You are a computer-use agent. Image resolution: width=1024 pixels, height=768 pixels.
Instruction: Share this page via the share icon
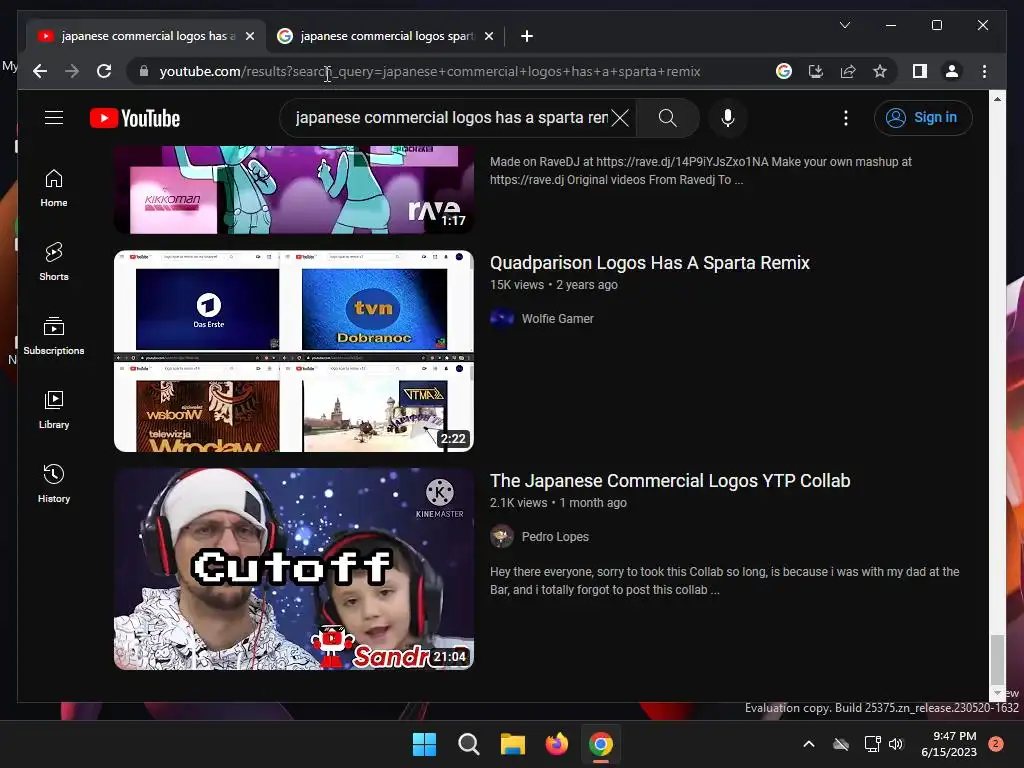[848, 71]
